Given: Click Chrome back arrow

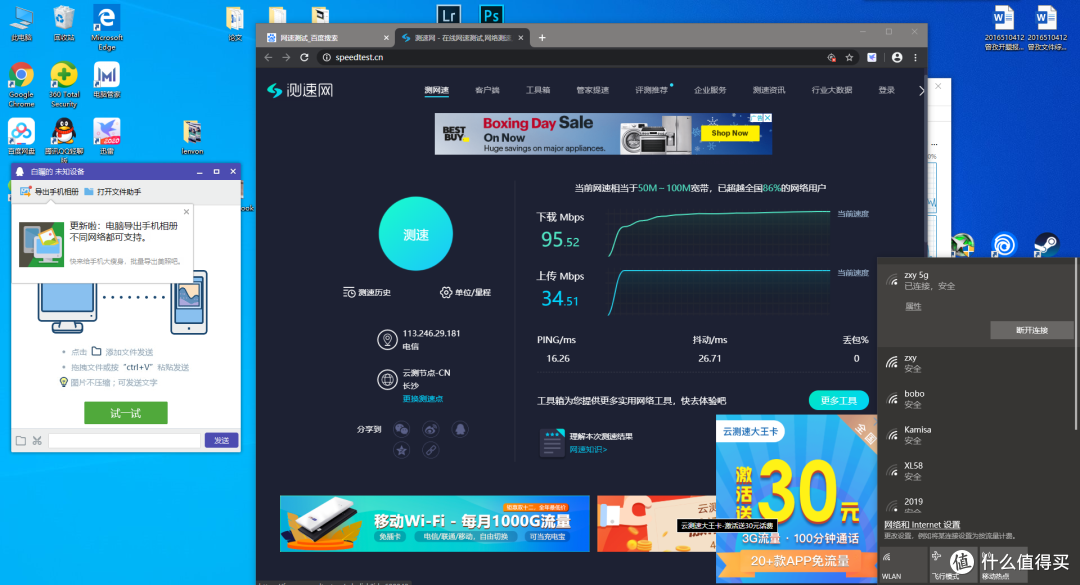Looking at the screenshot, I should 269,57.
